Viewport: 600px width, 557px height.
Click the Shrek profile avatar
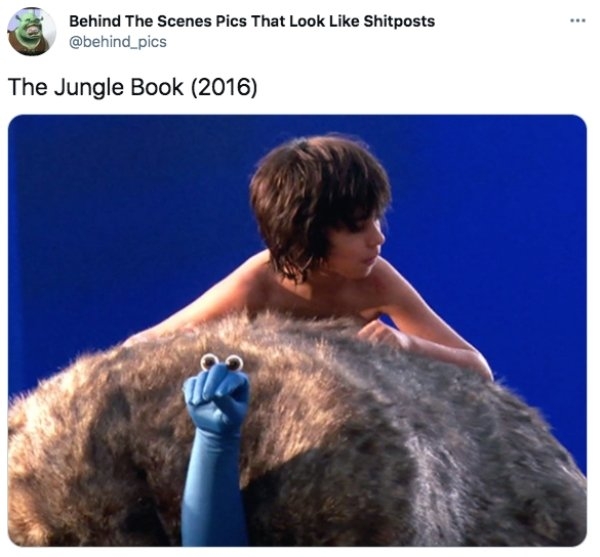click(31, 31)
